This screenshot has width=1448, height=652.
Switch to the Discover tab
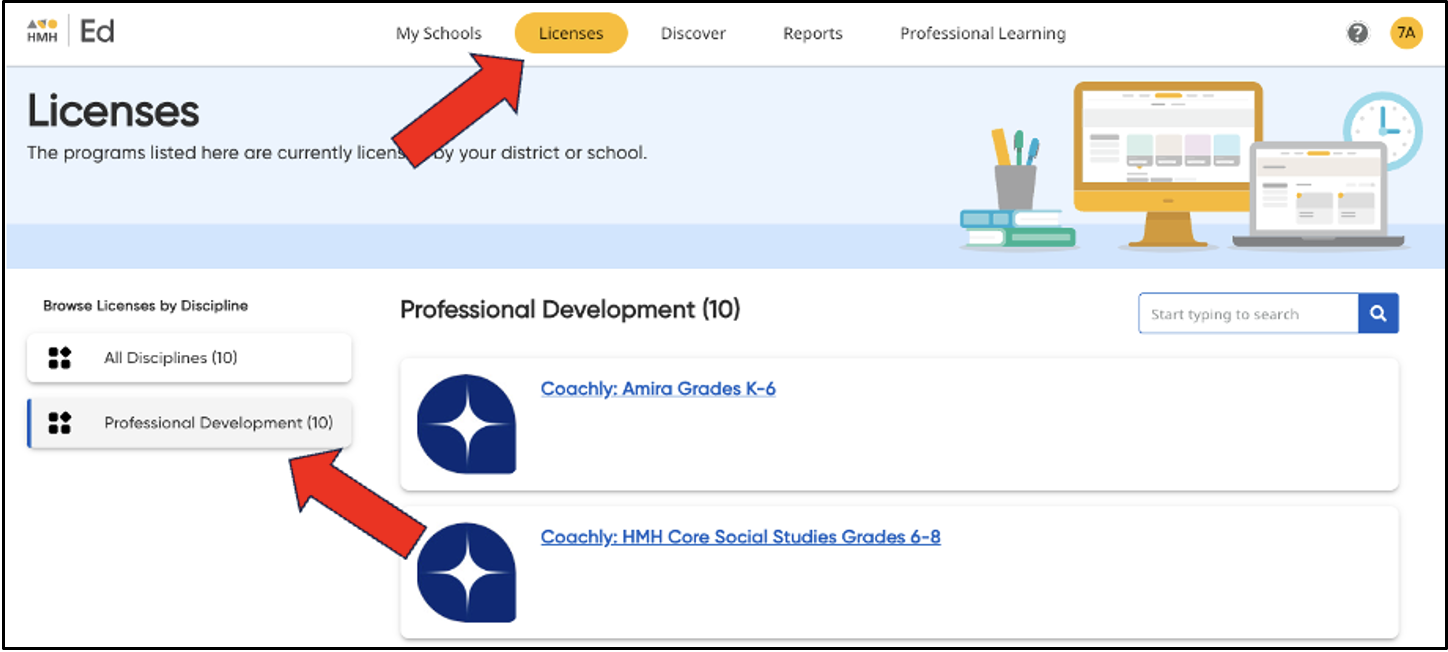coord(693,33)
